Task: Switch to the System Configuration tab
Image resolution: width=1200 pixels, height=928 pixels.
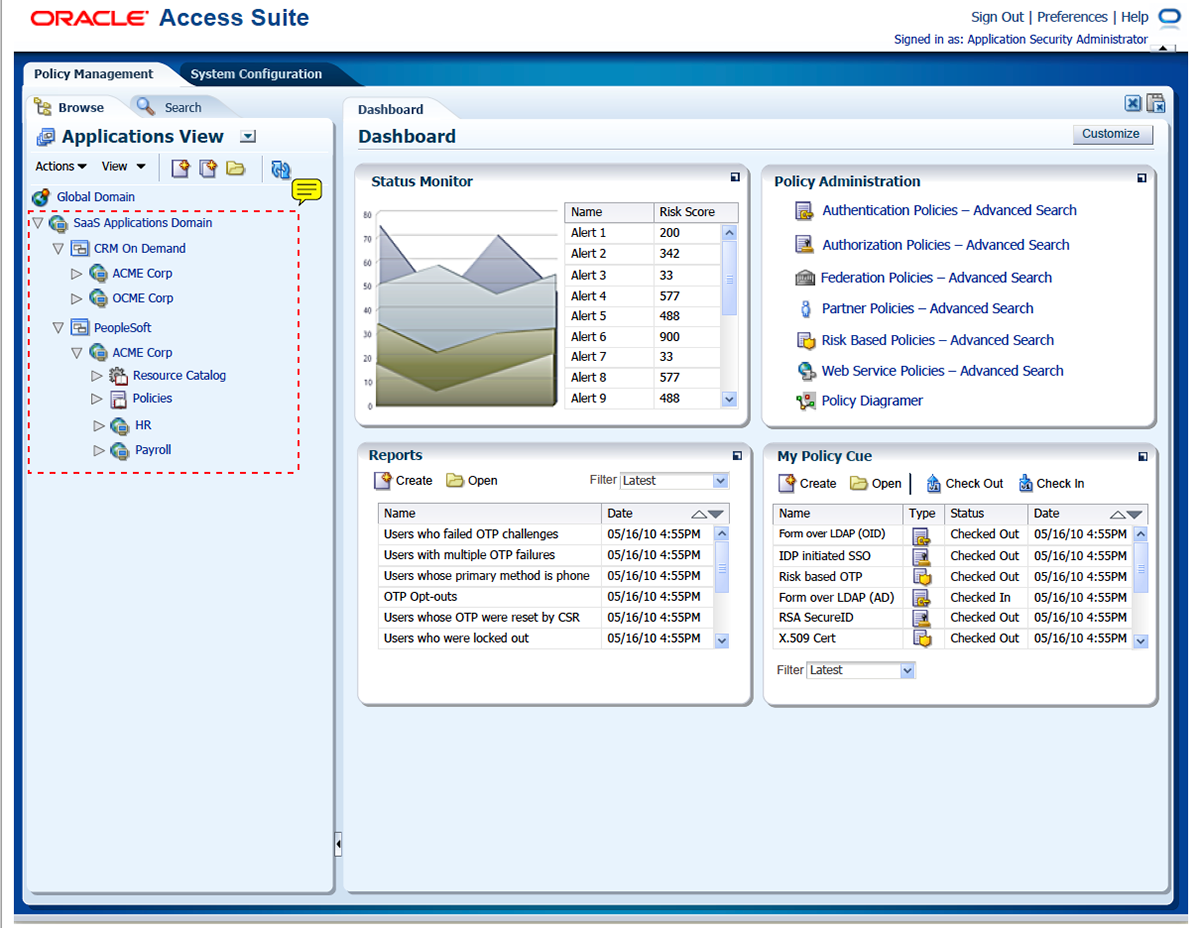Action: click(256, 74)
